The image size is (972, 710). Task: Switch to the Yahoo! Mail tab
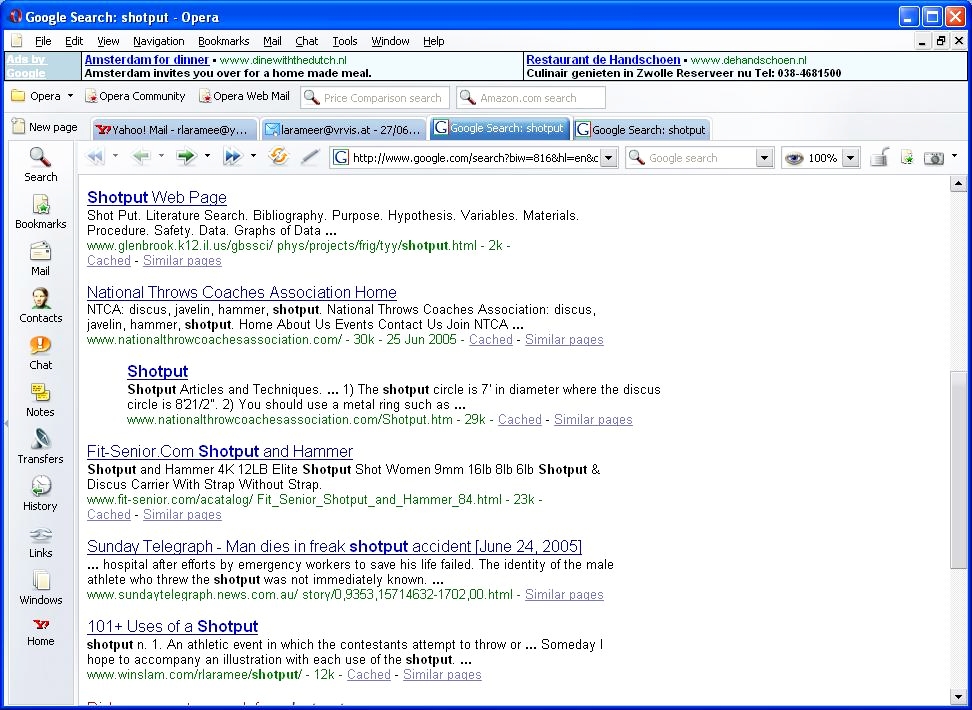[172, 129]
